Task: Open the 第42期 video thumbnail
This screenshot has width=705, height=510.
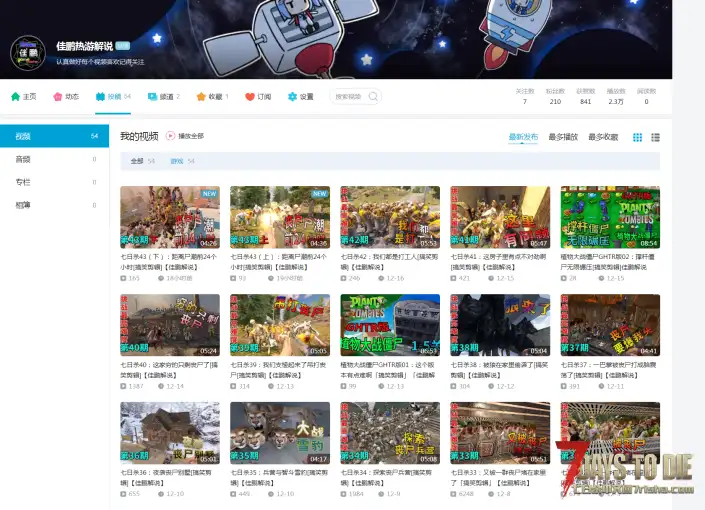Action: coord(390,217)
